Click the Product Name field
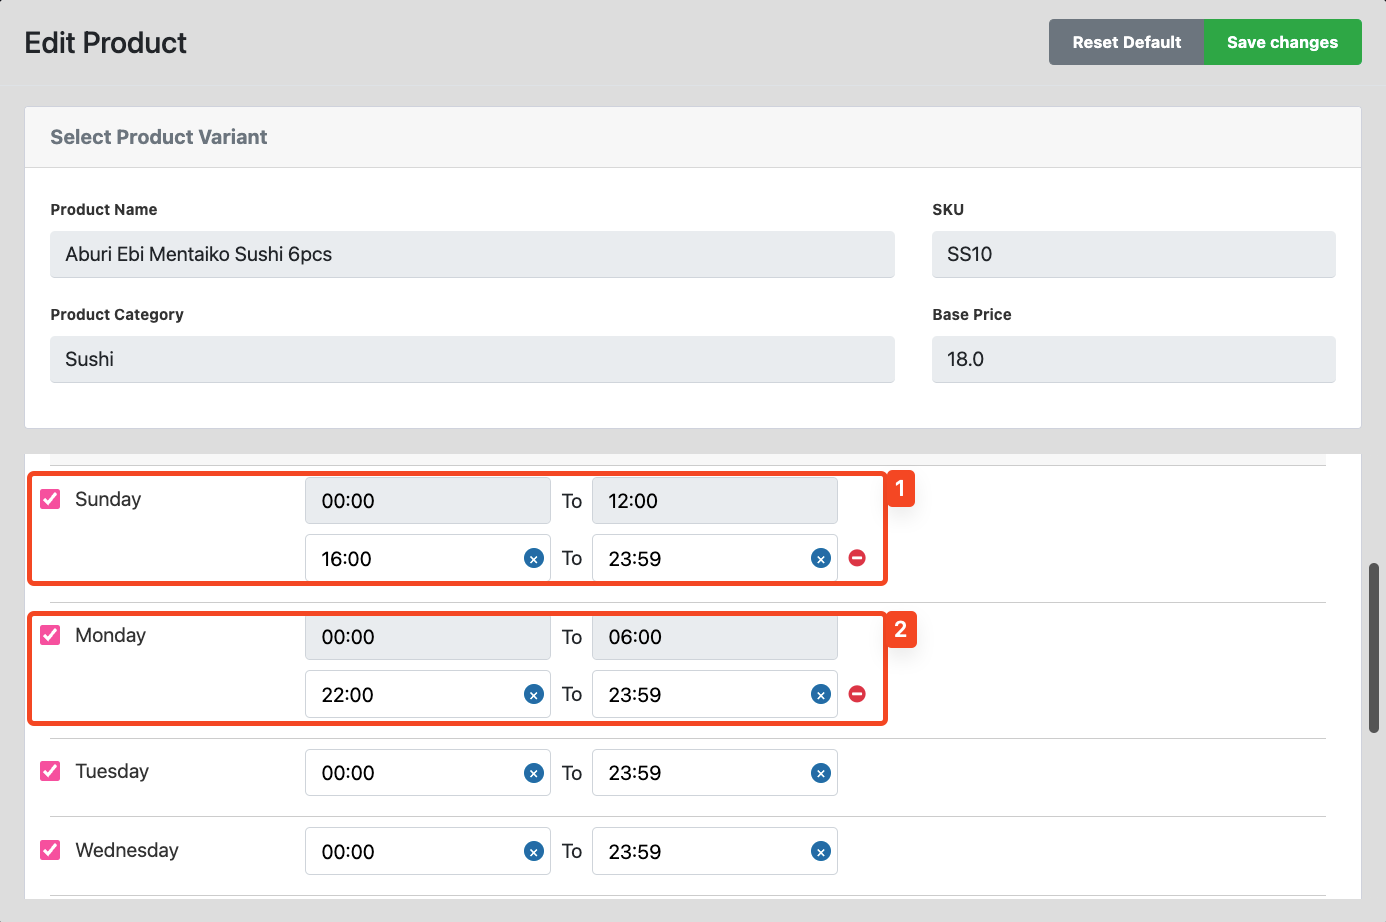The width and height of the screenshot is (1386, 922). pos(472,254)
